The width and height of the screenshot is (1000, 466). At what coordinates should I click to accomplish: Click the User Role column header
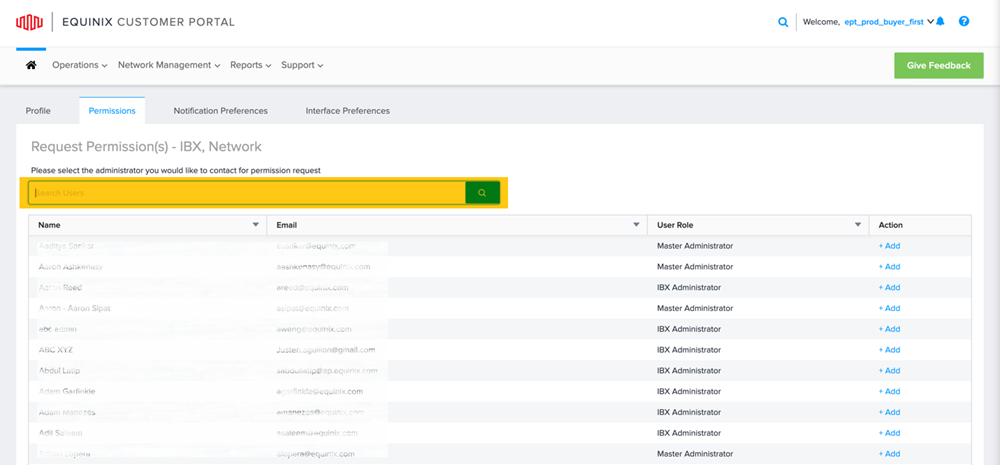point(675,225)
